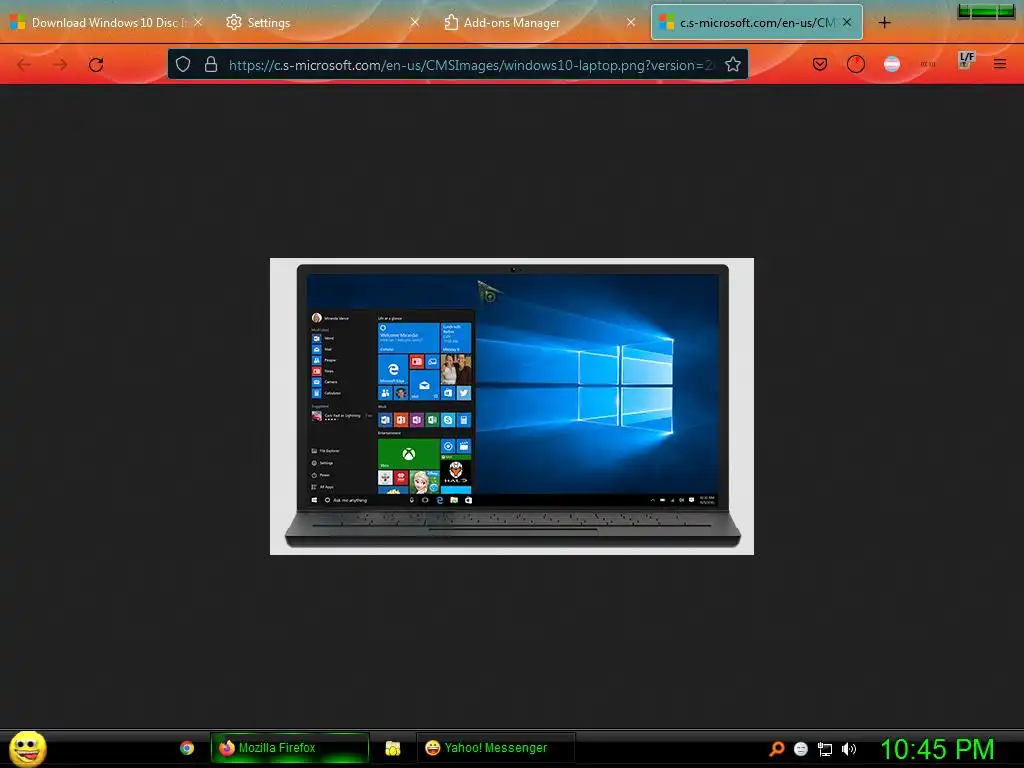The height and width of the screenshot is (768, 1024).
Task: Open the L/F extension button
Action: [966, 61]
